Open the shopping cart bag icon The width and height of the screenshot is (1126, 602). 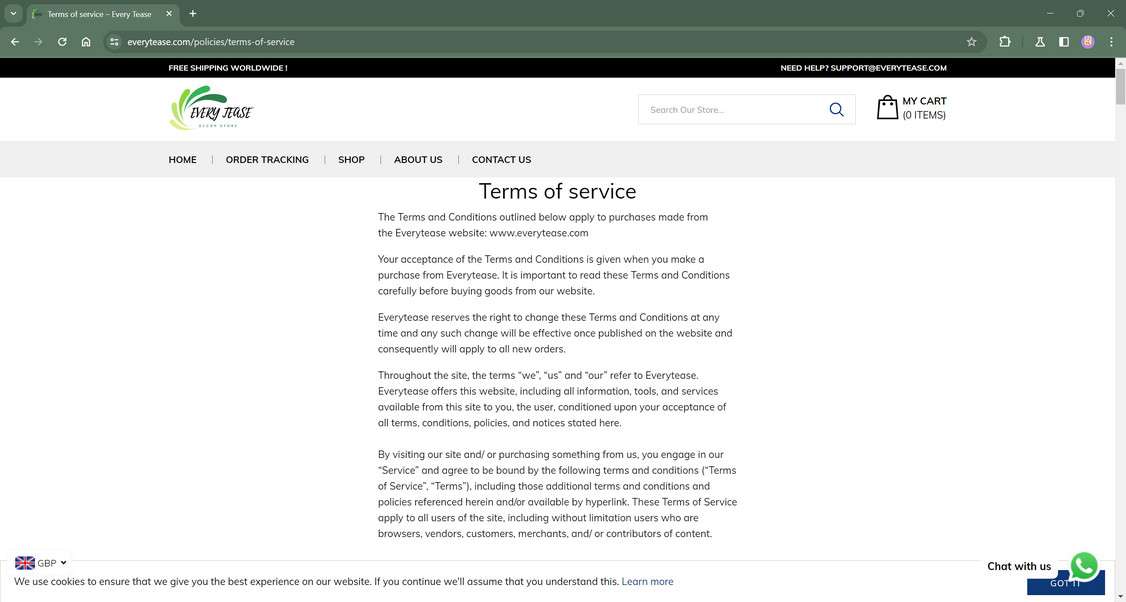pyautogui.click(x=887, y=108)
